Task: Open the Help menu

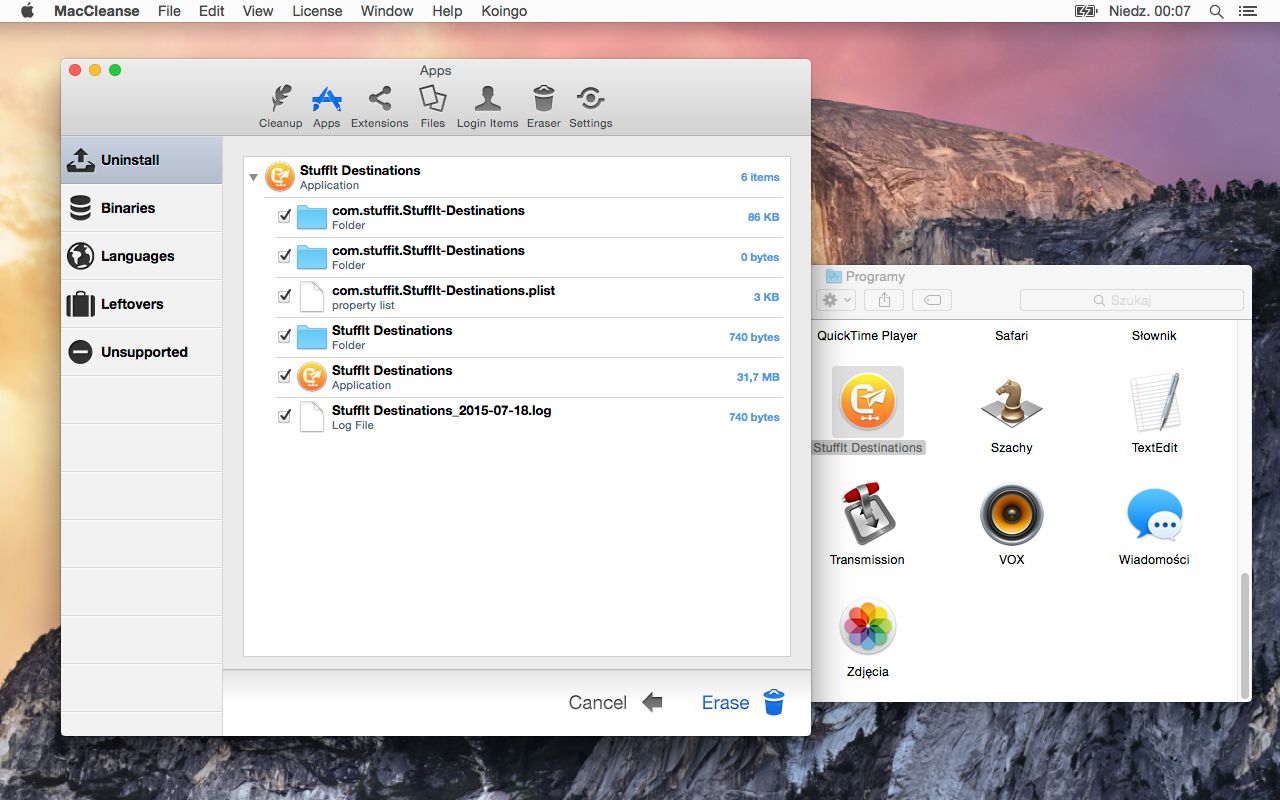Action: click(x=447, y=11)
